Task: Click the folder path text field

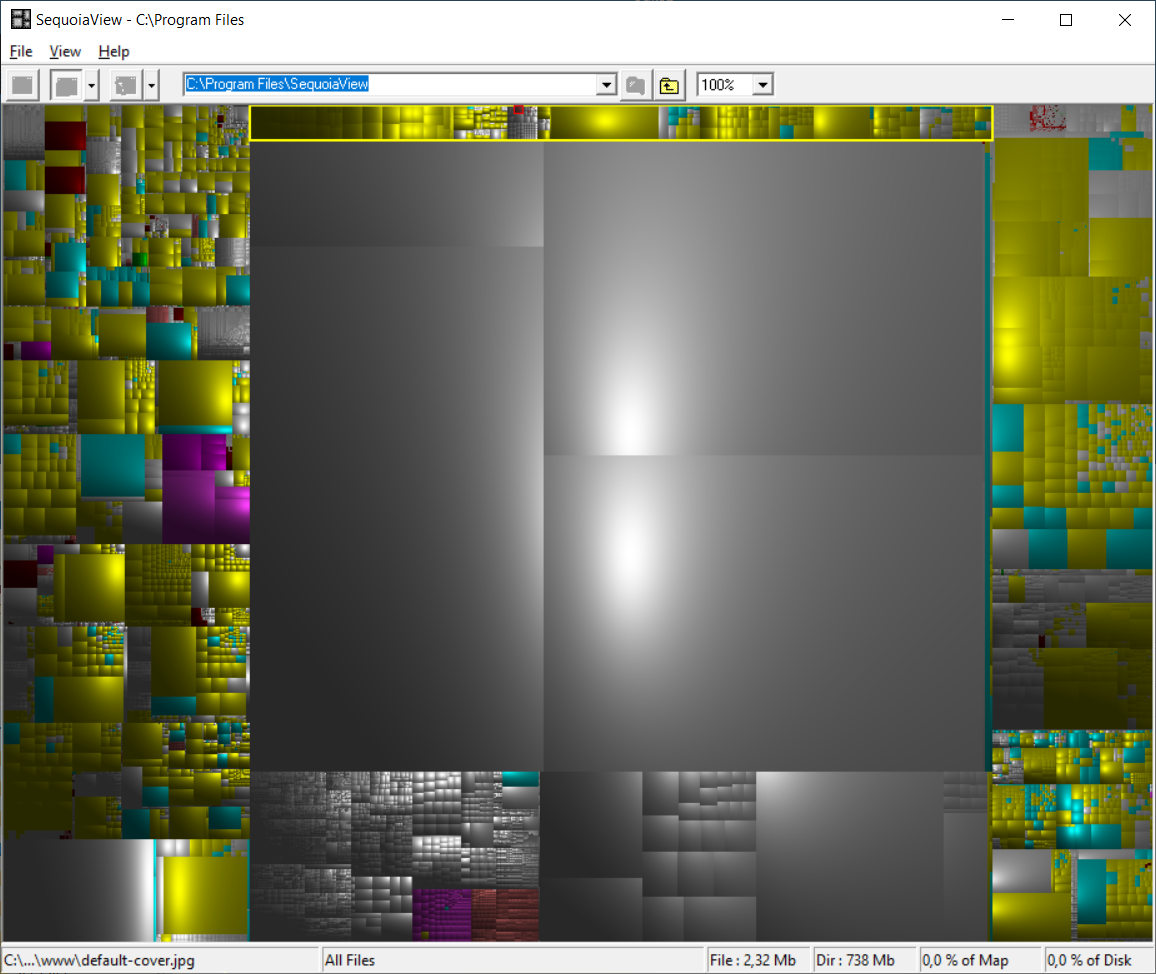Action: (390, 85)
